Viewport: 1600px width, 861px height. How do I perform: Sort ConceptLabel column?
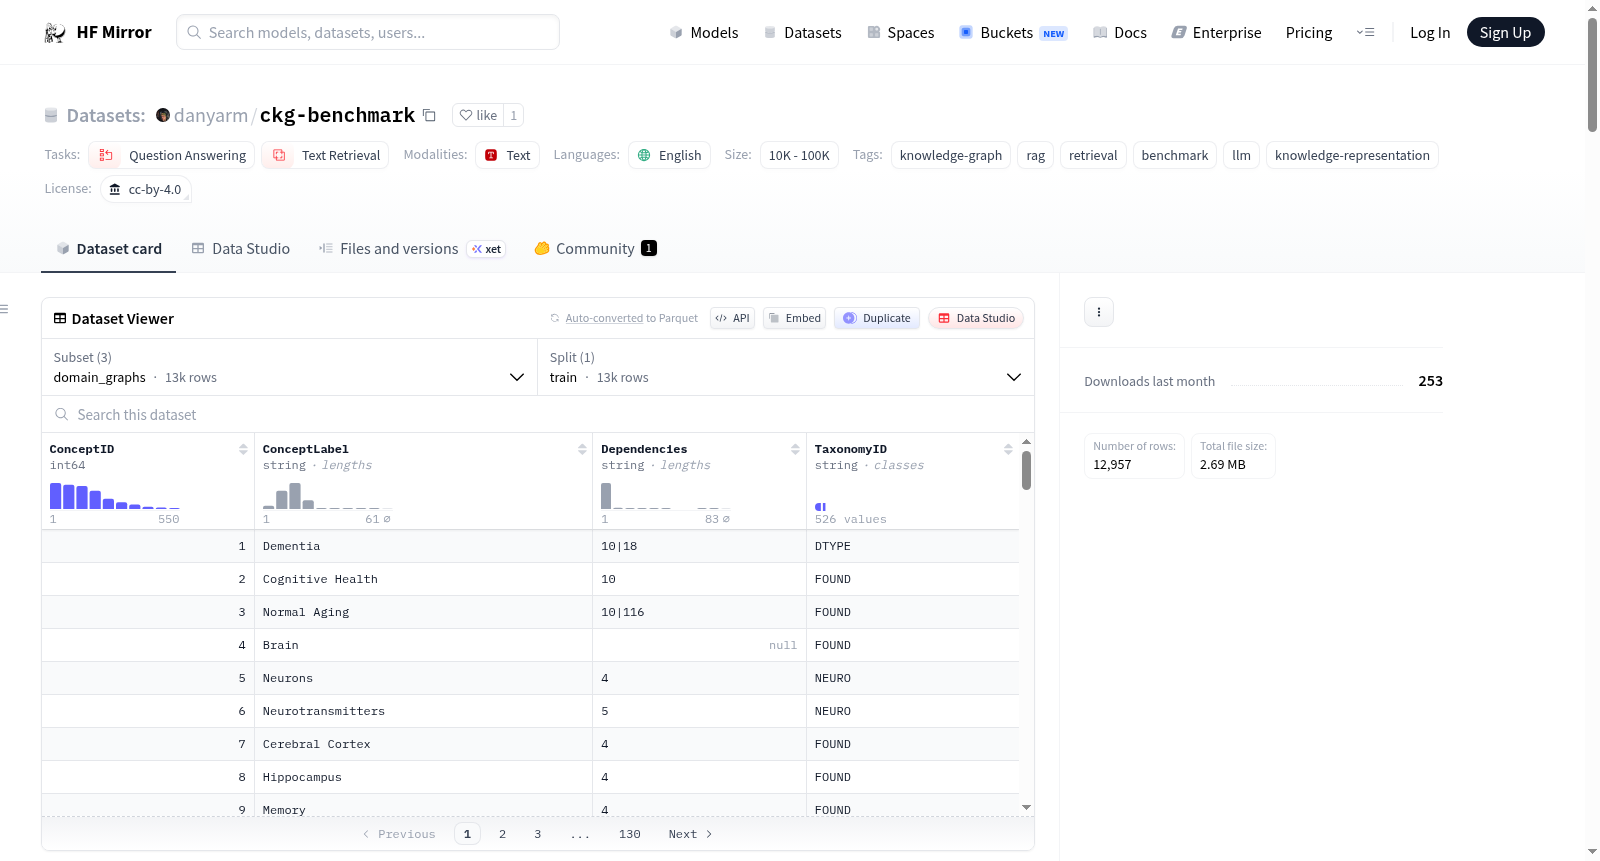pos(582,449)
